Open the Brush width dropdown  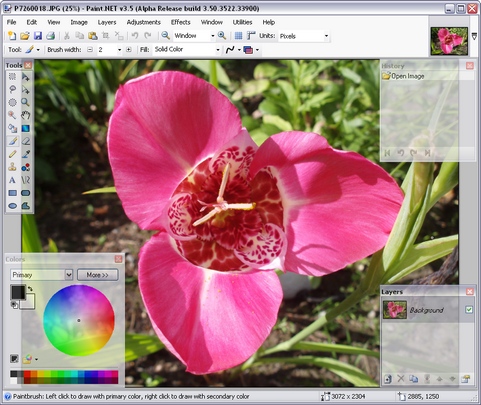pos(119,50)
